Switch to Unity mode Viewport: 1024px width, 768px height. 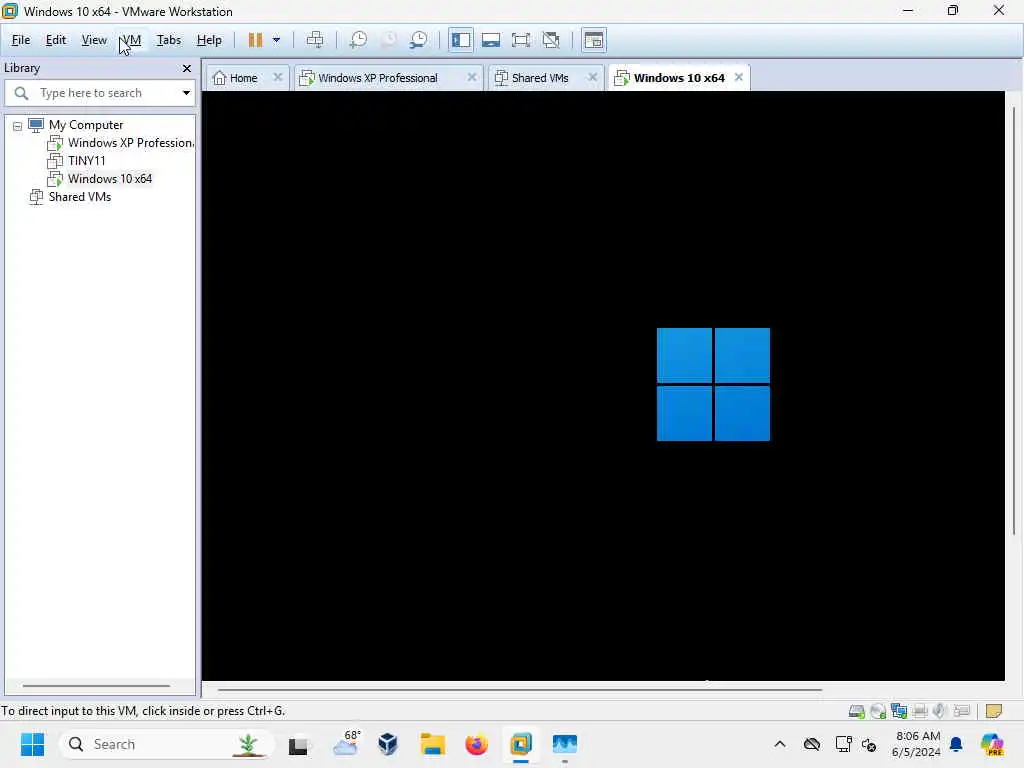click(x=551, y=40)
